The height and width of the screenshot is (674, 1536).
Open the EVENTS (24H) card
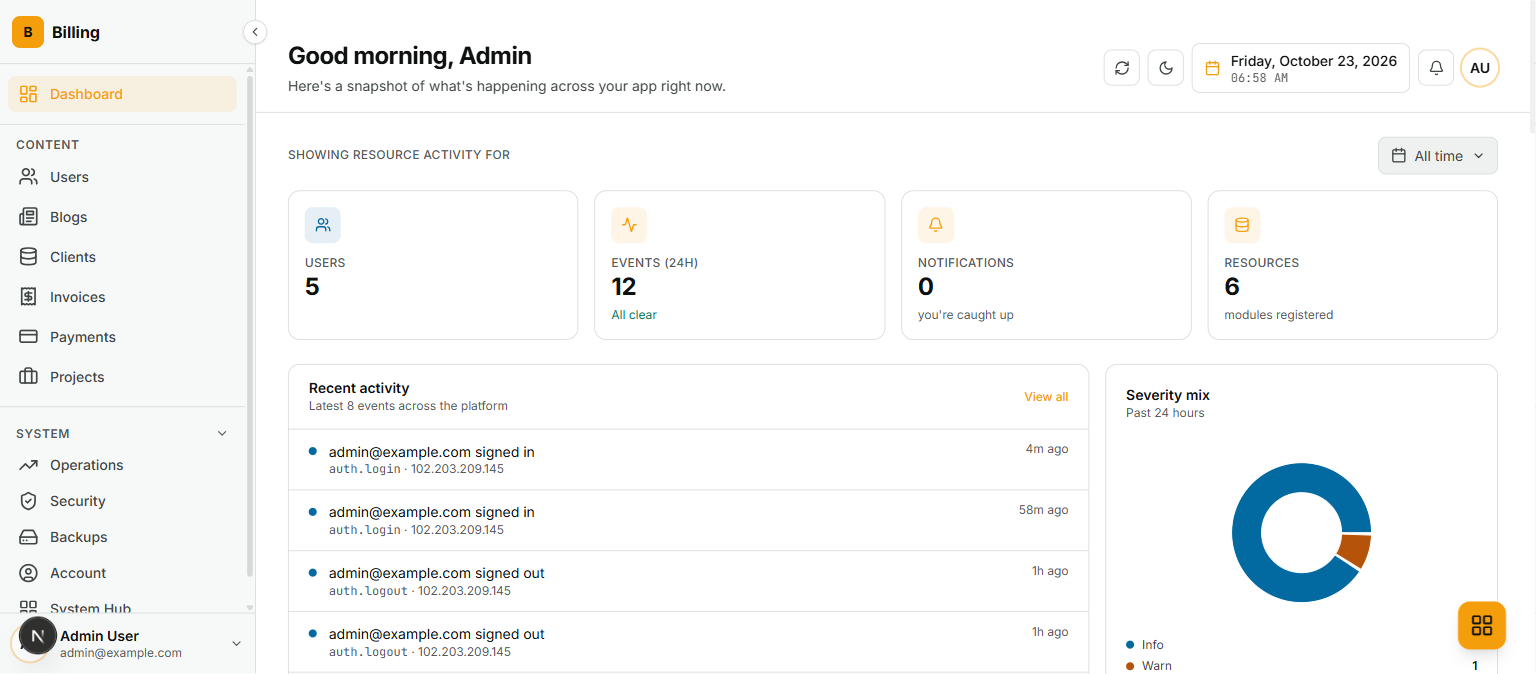739,265
